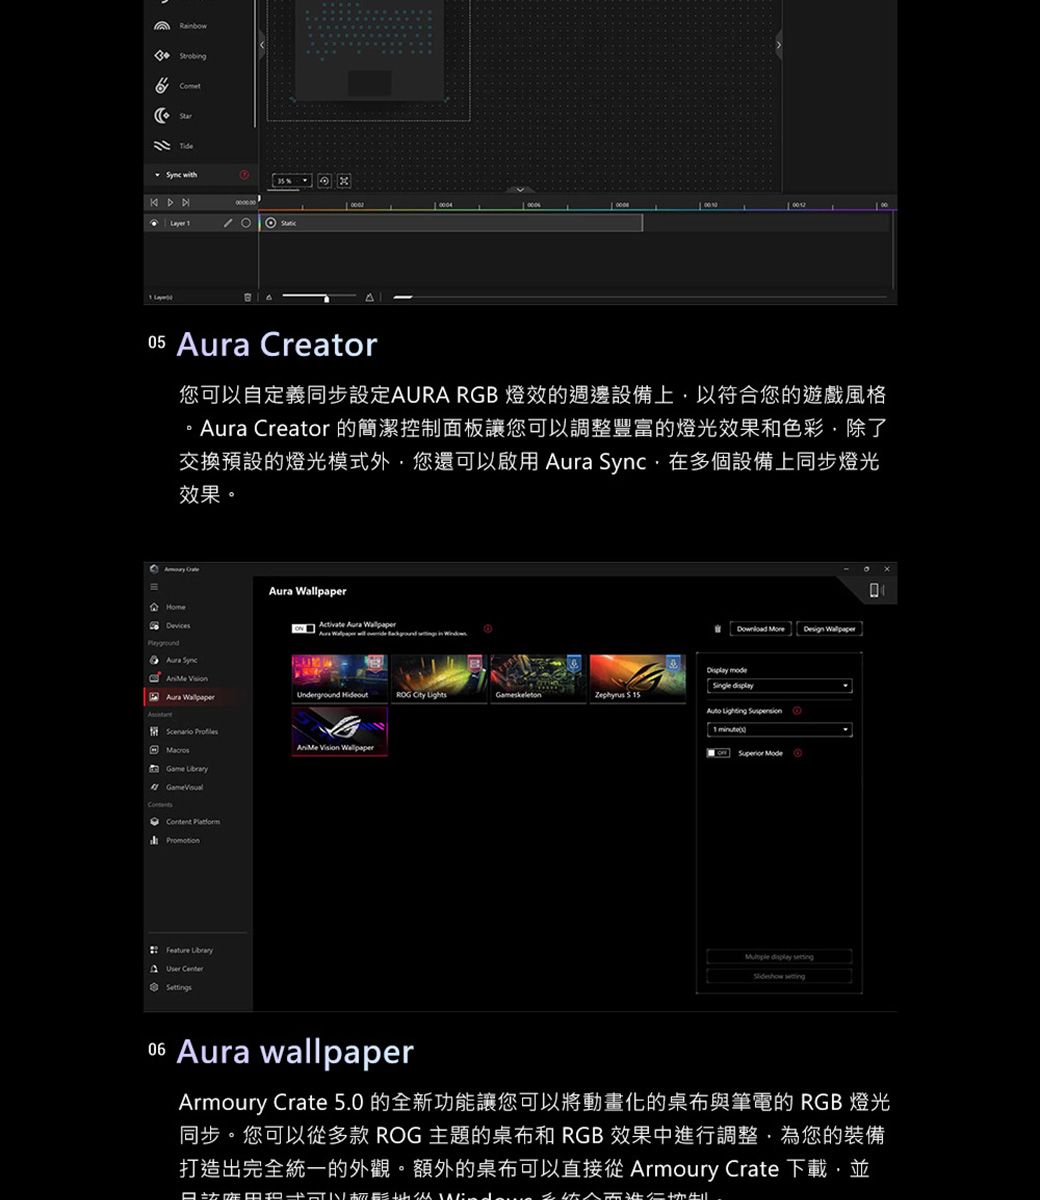Click the Slideshow setting button
1040x1200 pixels.
779,976
